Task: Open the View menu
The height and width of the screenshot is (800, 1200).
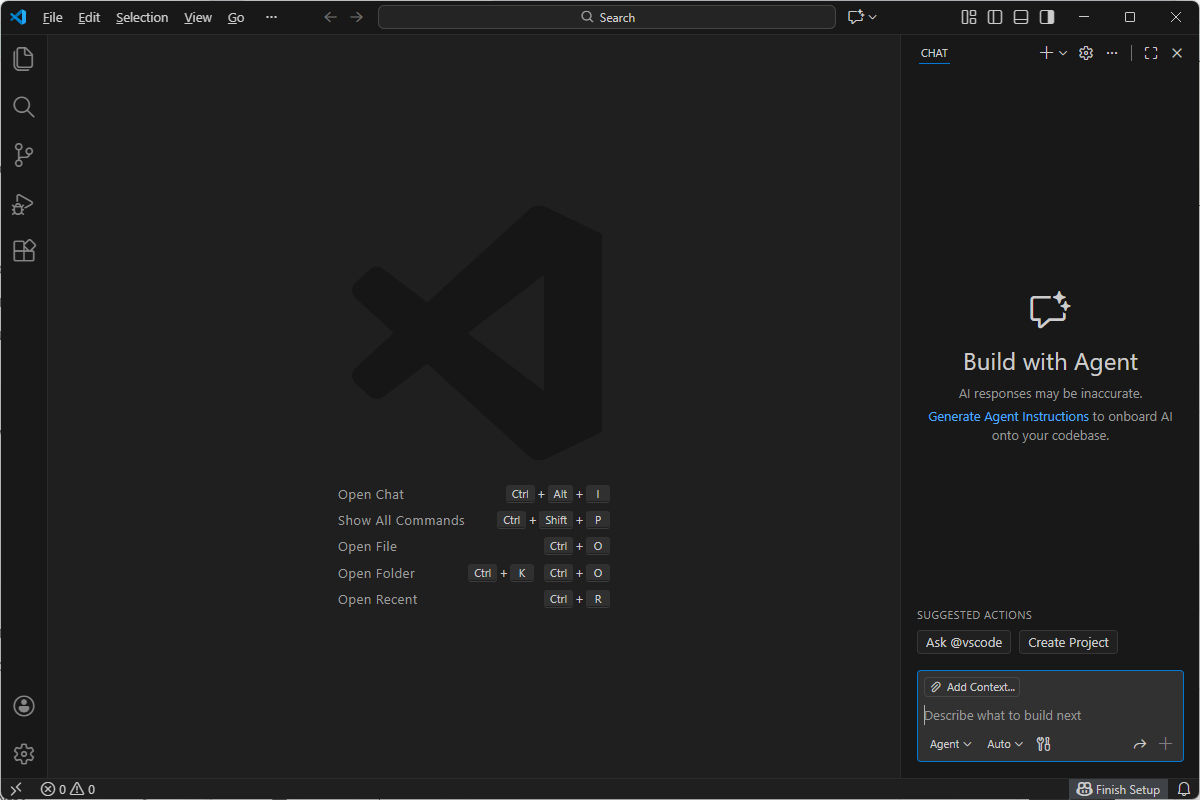Action: tap(198, 17)
